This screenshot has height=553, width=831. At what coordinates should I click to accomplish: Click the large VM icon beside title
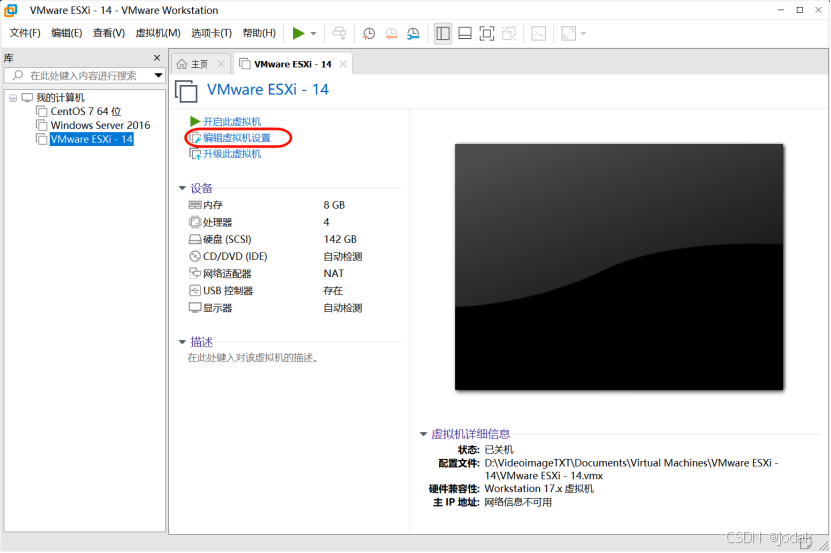click(186, 91)
